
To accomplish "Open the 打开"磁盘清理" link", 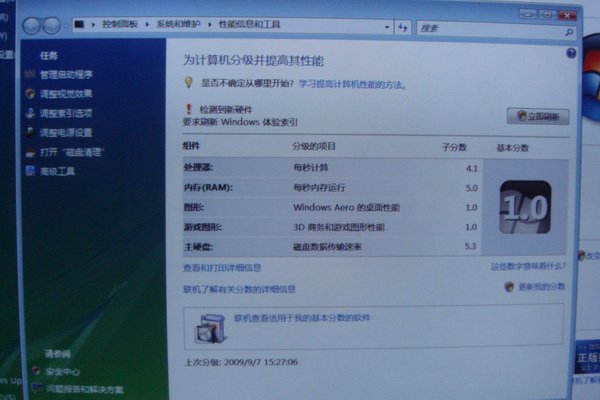I will (x=72, y=152).
